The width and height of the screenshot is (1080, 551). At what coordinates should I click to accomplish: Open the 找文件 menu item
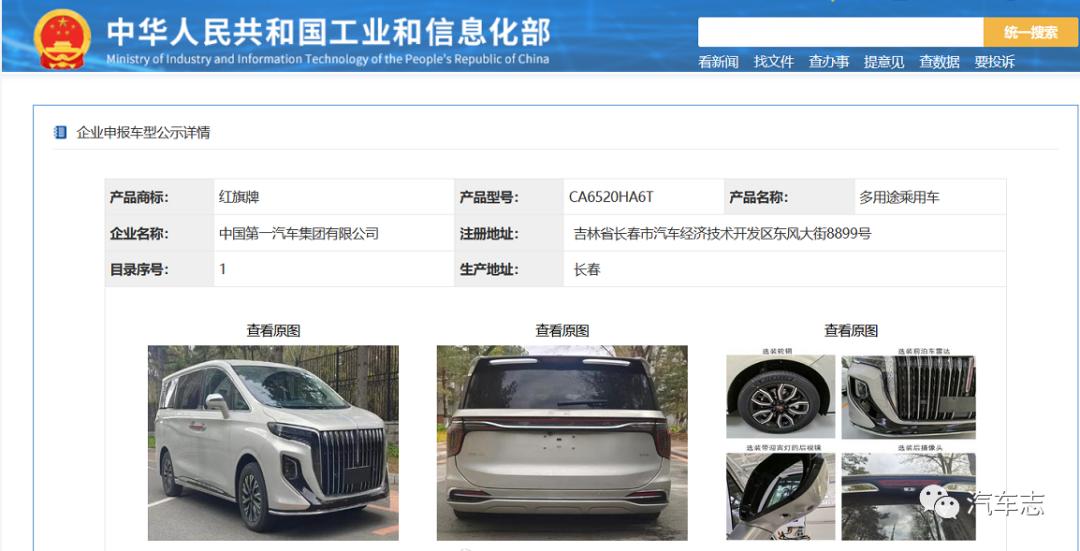click(773, 62)
